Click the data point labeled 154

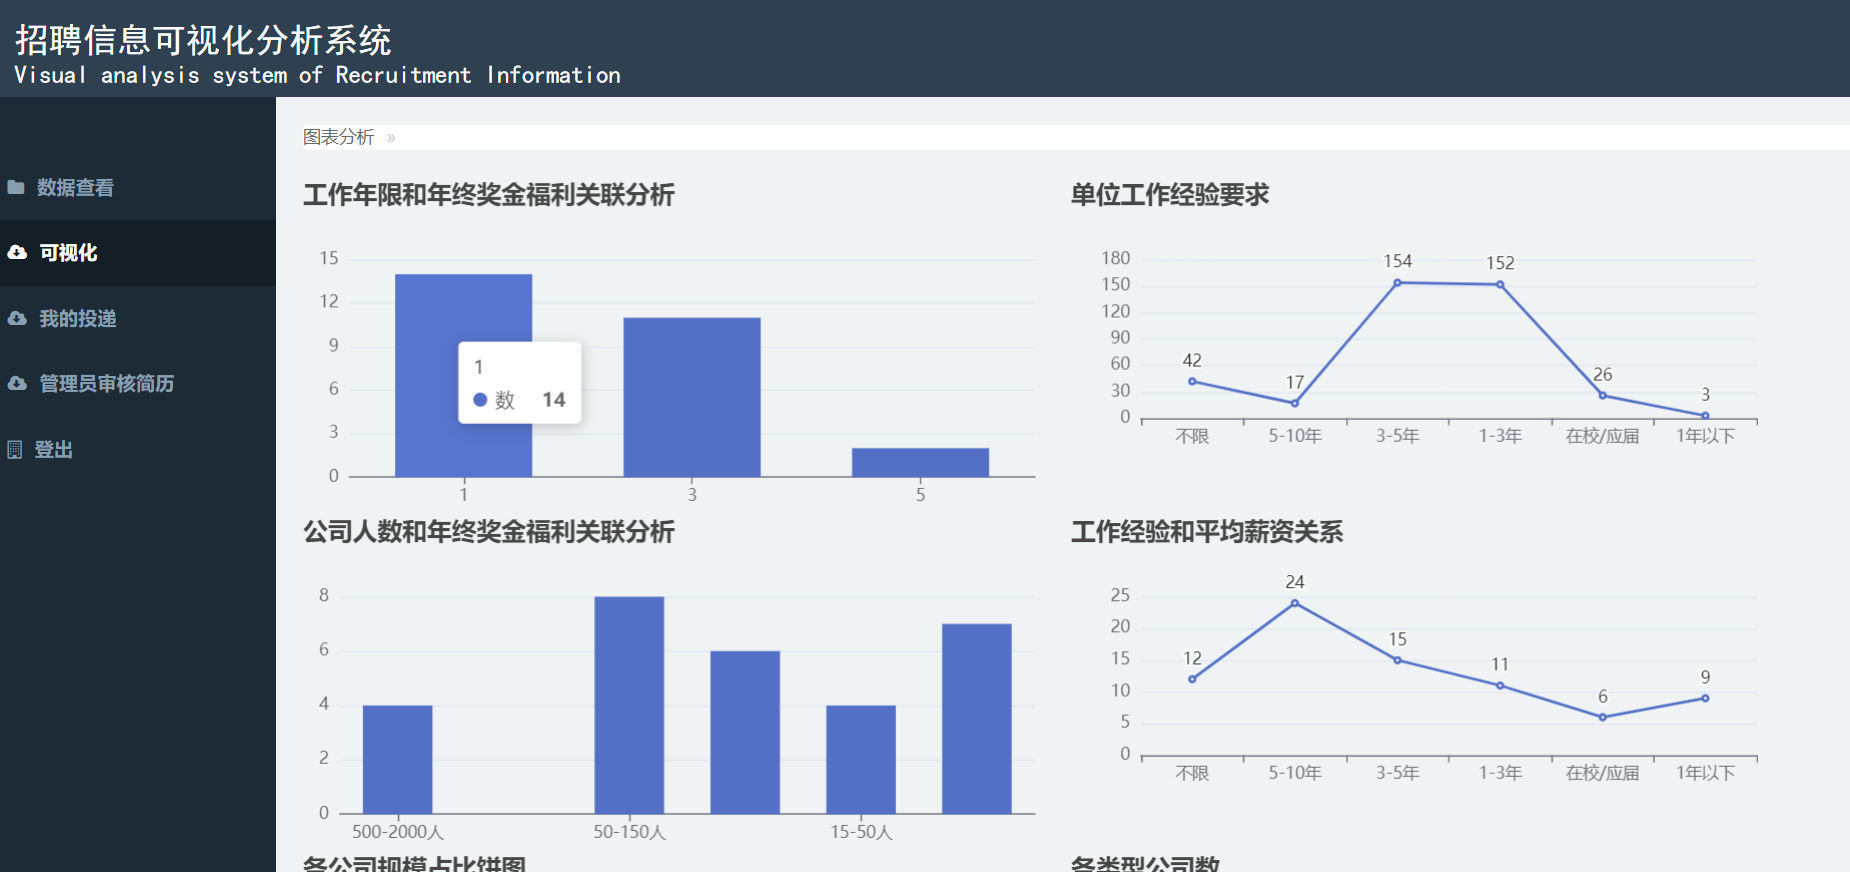1397,283
